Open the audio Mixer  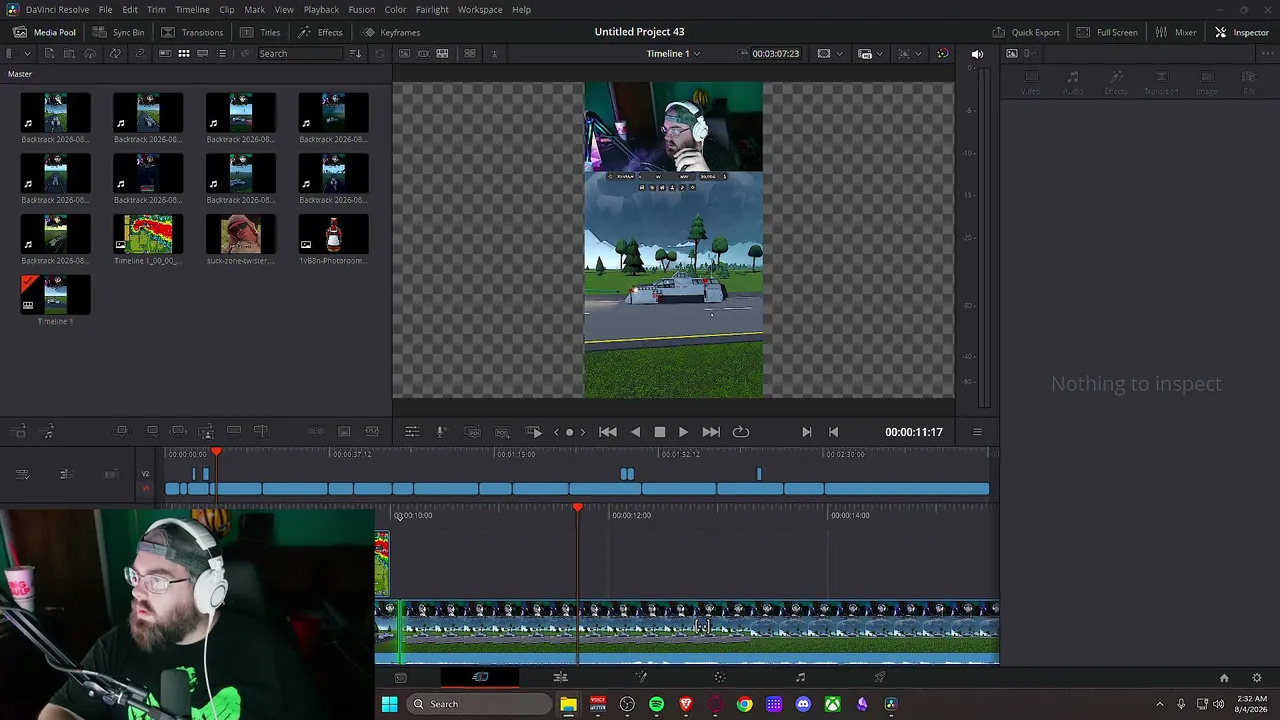pyautogui.click(x=1176, y=32)
